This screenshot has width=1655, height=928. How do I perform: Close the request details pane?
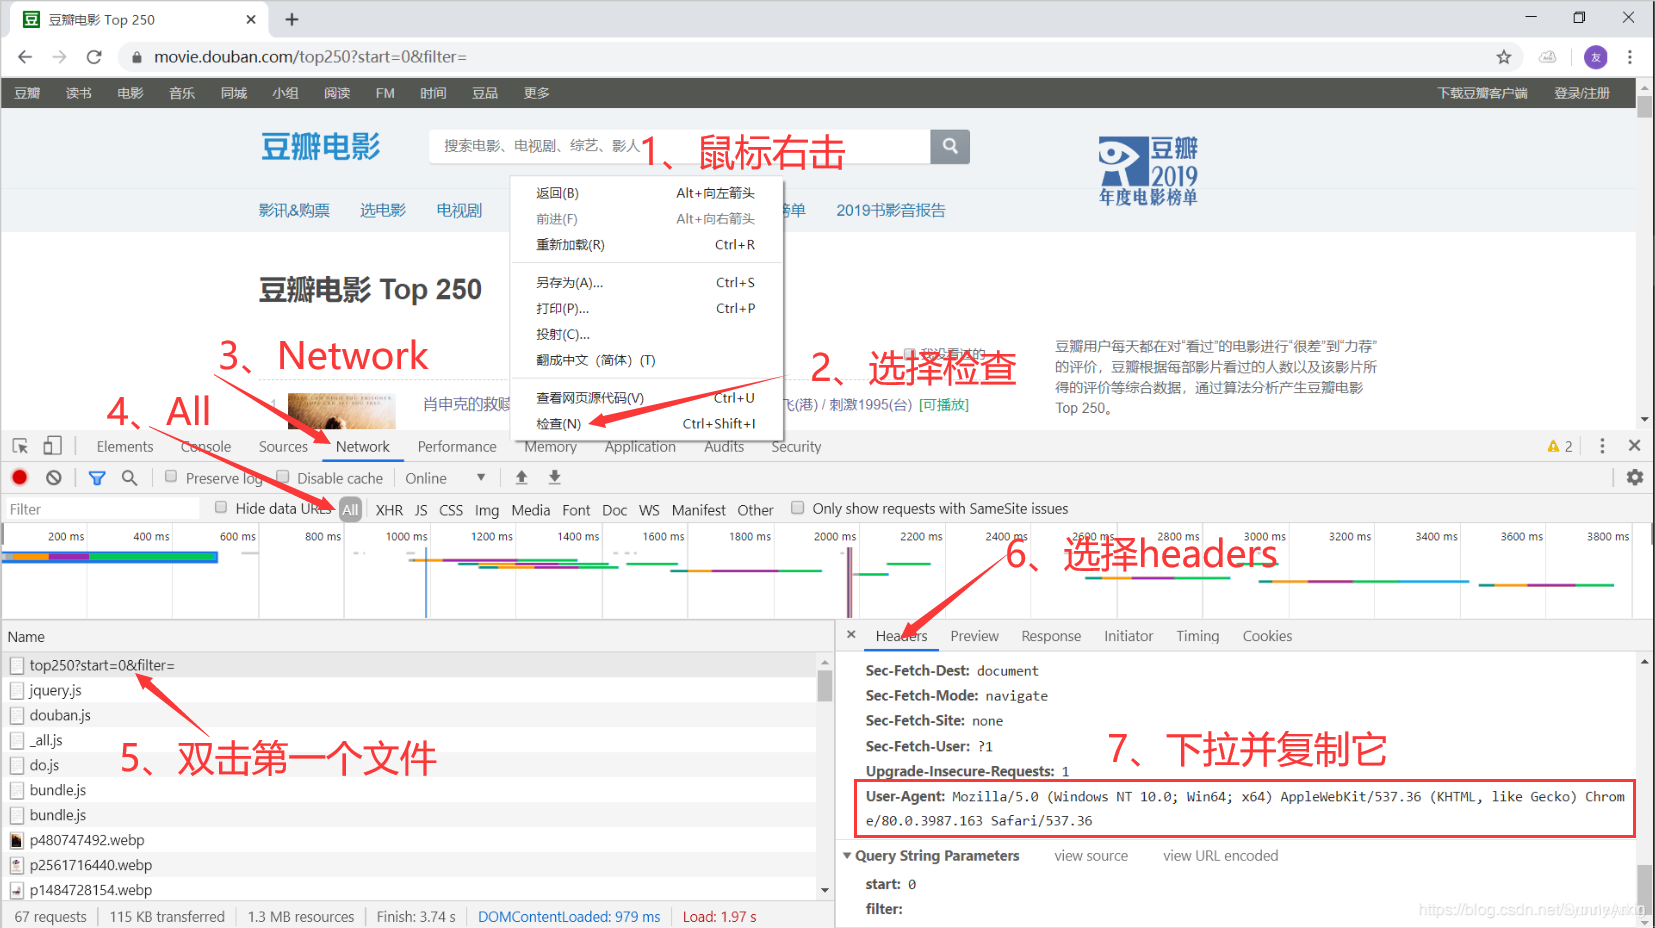click(x=851, y=635)
